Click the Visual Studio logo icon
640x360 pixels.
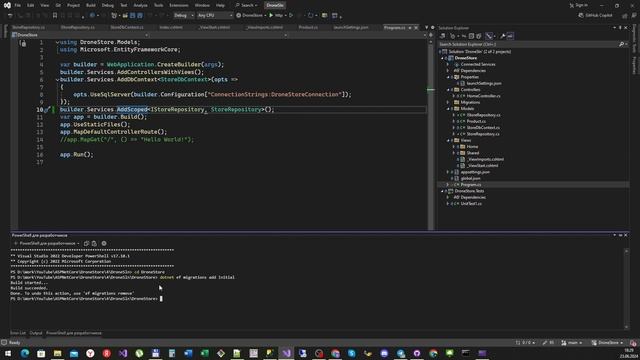point(7,5)
